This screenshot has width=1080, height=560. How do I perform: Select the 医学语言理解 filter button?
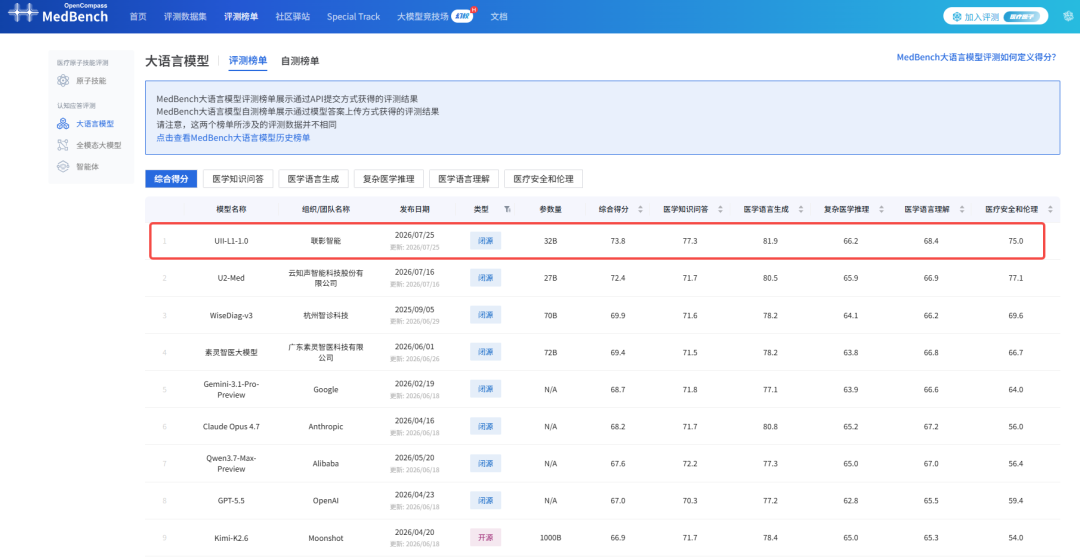464,179
